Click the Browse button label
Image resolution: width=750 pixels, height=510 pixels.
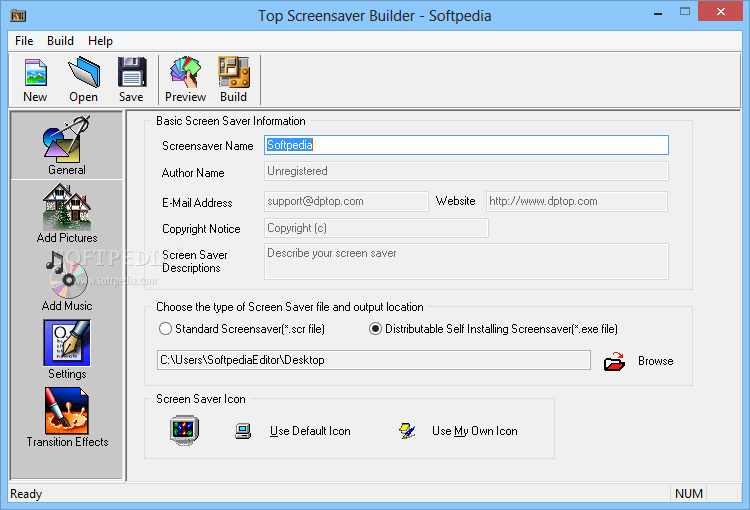pos(655,361)
